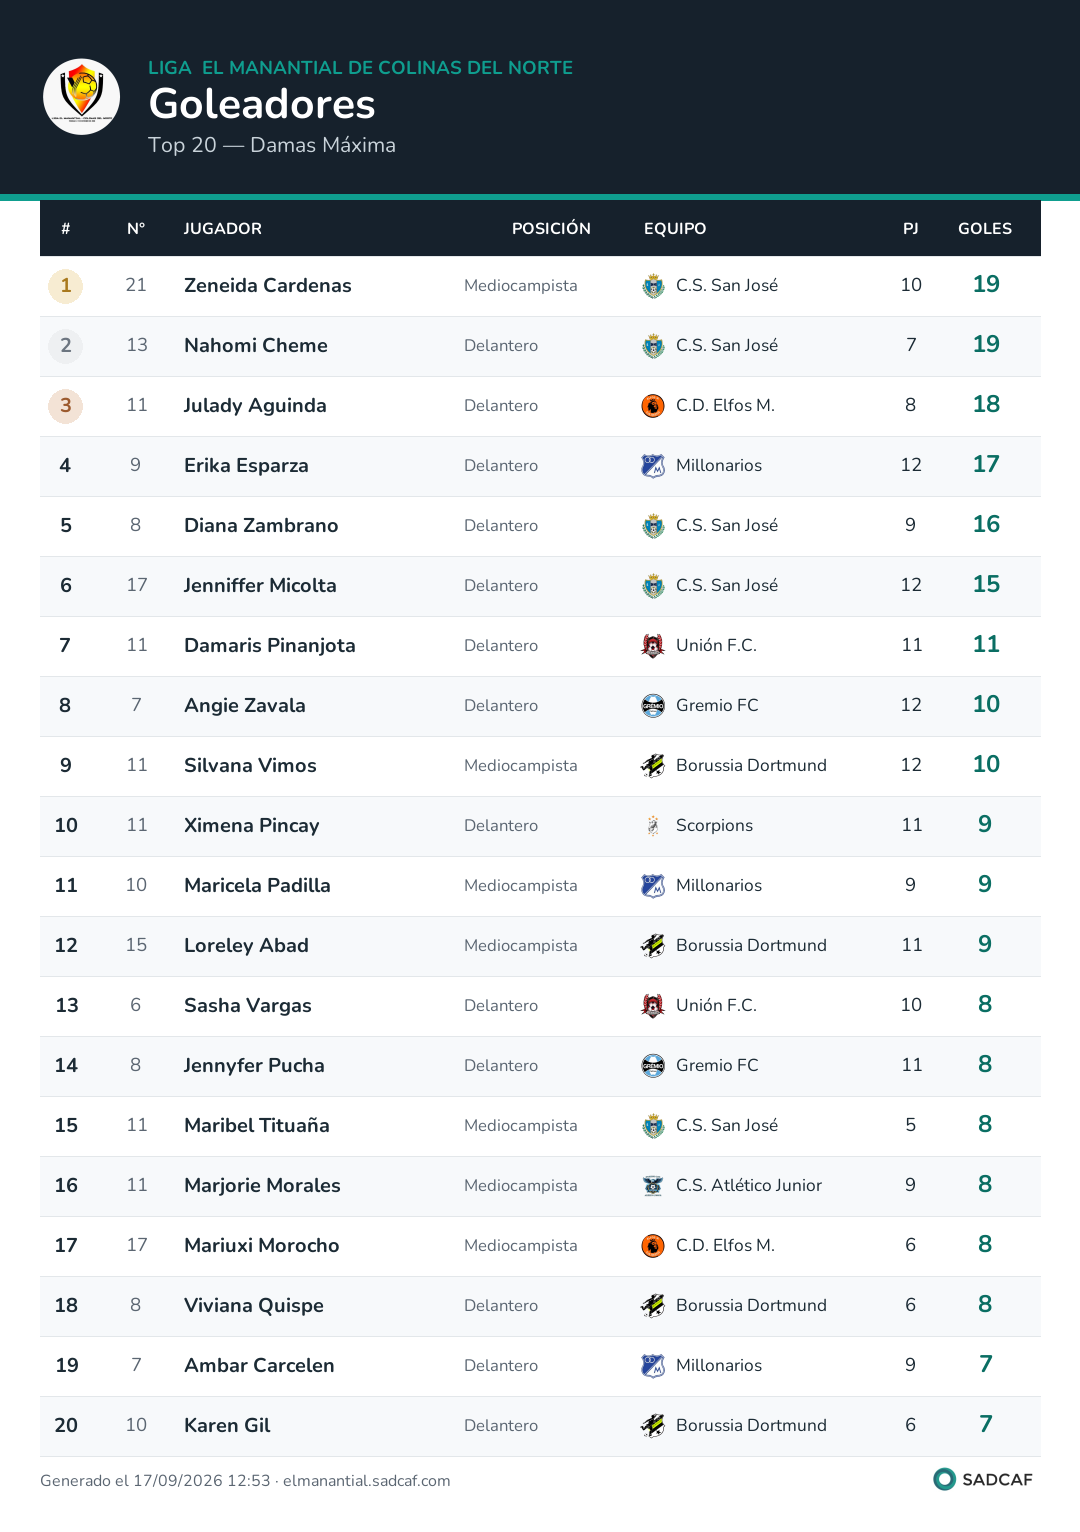Click the league crest logo in header

[82, 97]
